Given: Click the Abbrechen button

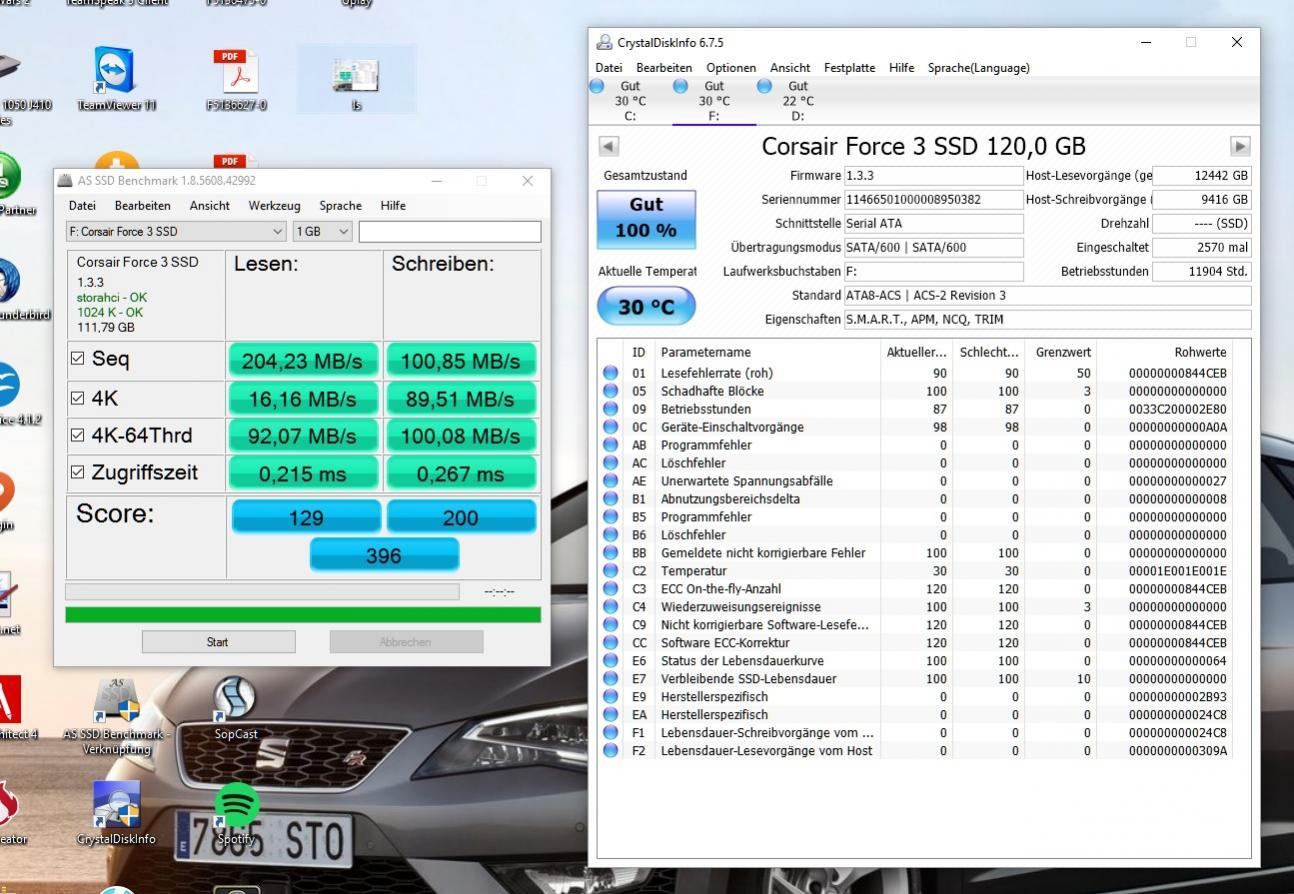Looking at the screenshot, I should coord(406,642).
